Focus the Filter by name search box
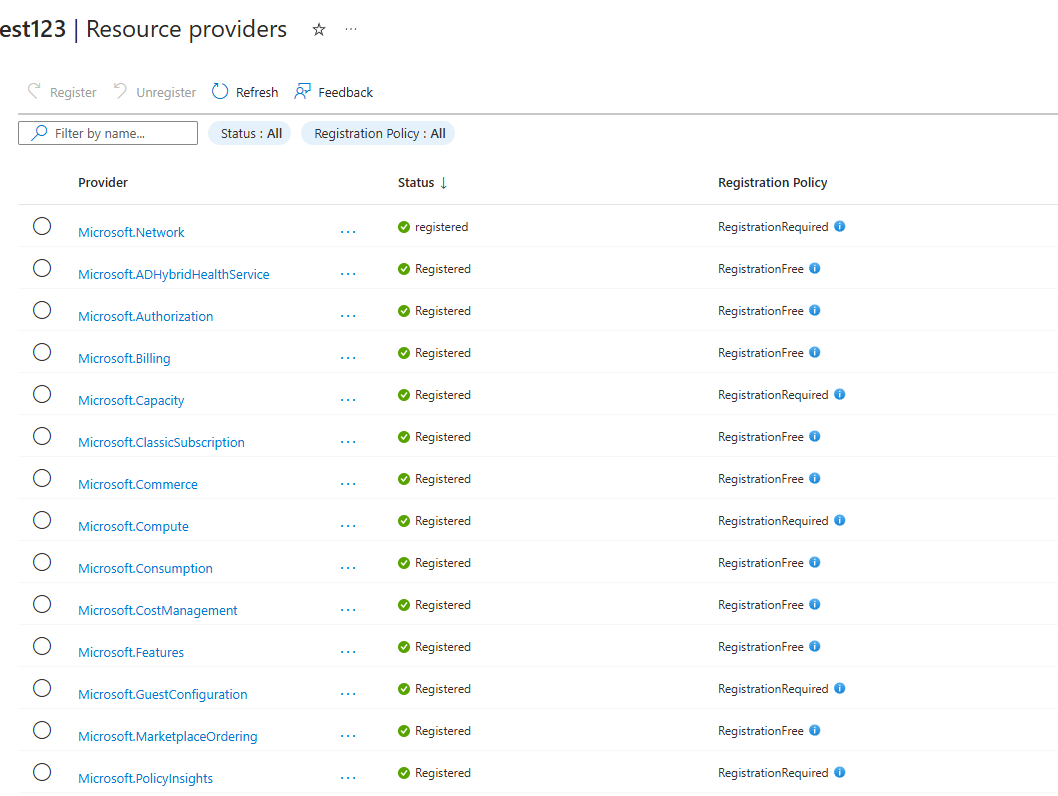This screenshot has width=1058, height=796. (108, 134)
